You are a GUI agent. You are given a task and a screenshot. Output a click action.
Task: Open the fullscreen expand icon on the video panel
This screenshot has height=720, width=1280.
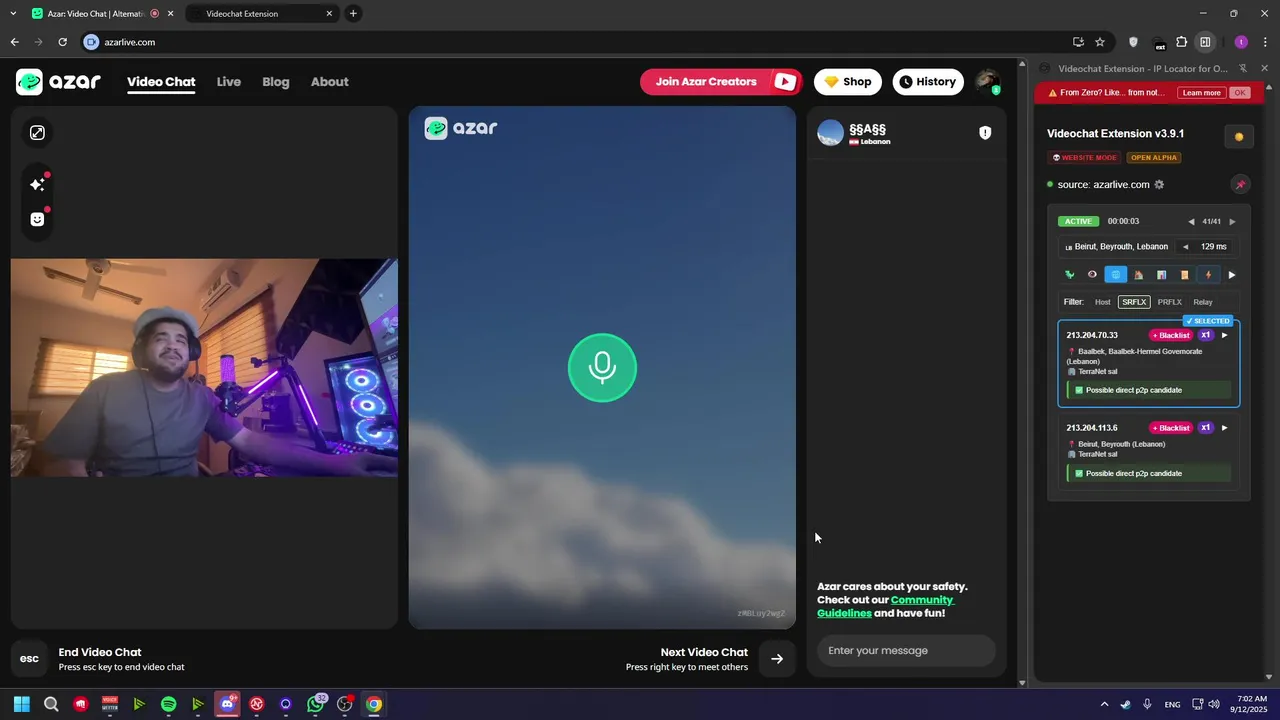pos(37,133)
